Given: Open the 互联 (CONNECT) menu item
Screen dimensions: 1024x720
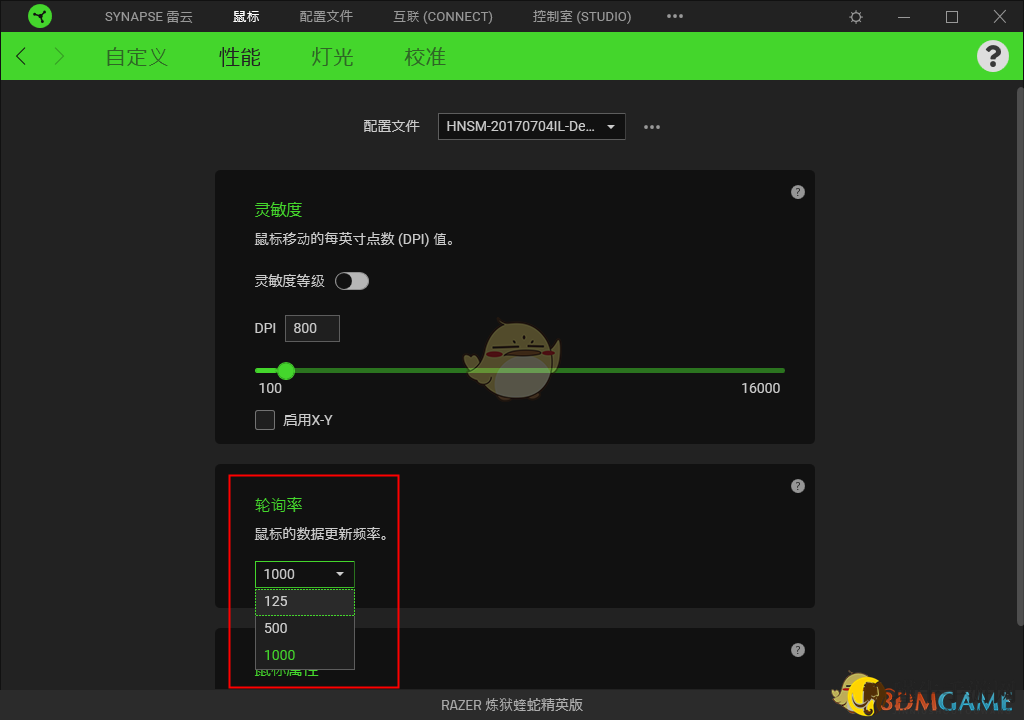Looking at the screenshot, I should click(x=442, y=16).
